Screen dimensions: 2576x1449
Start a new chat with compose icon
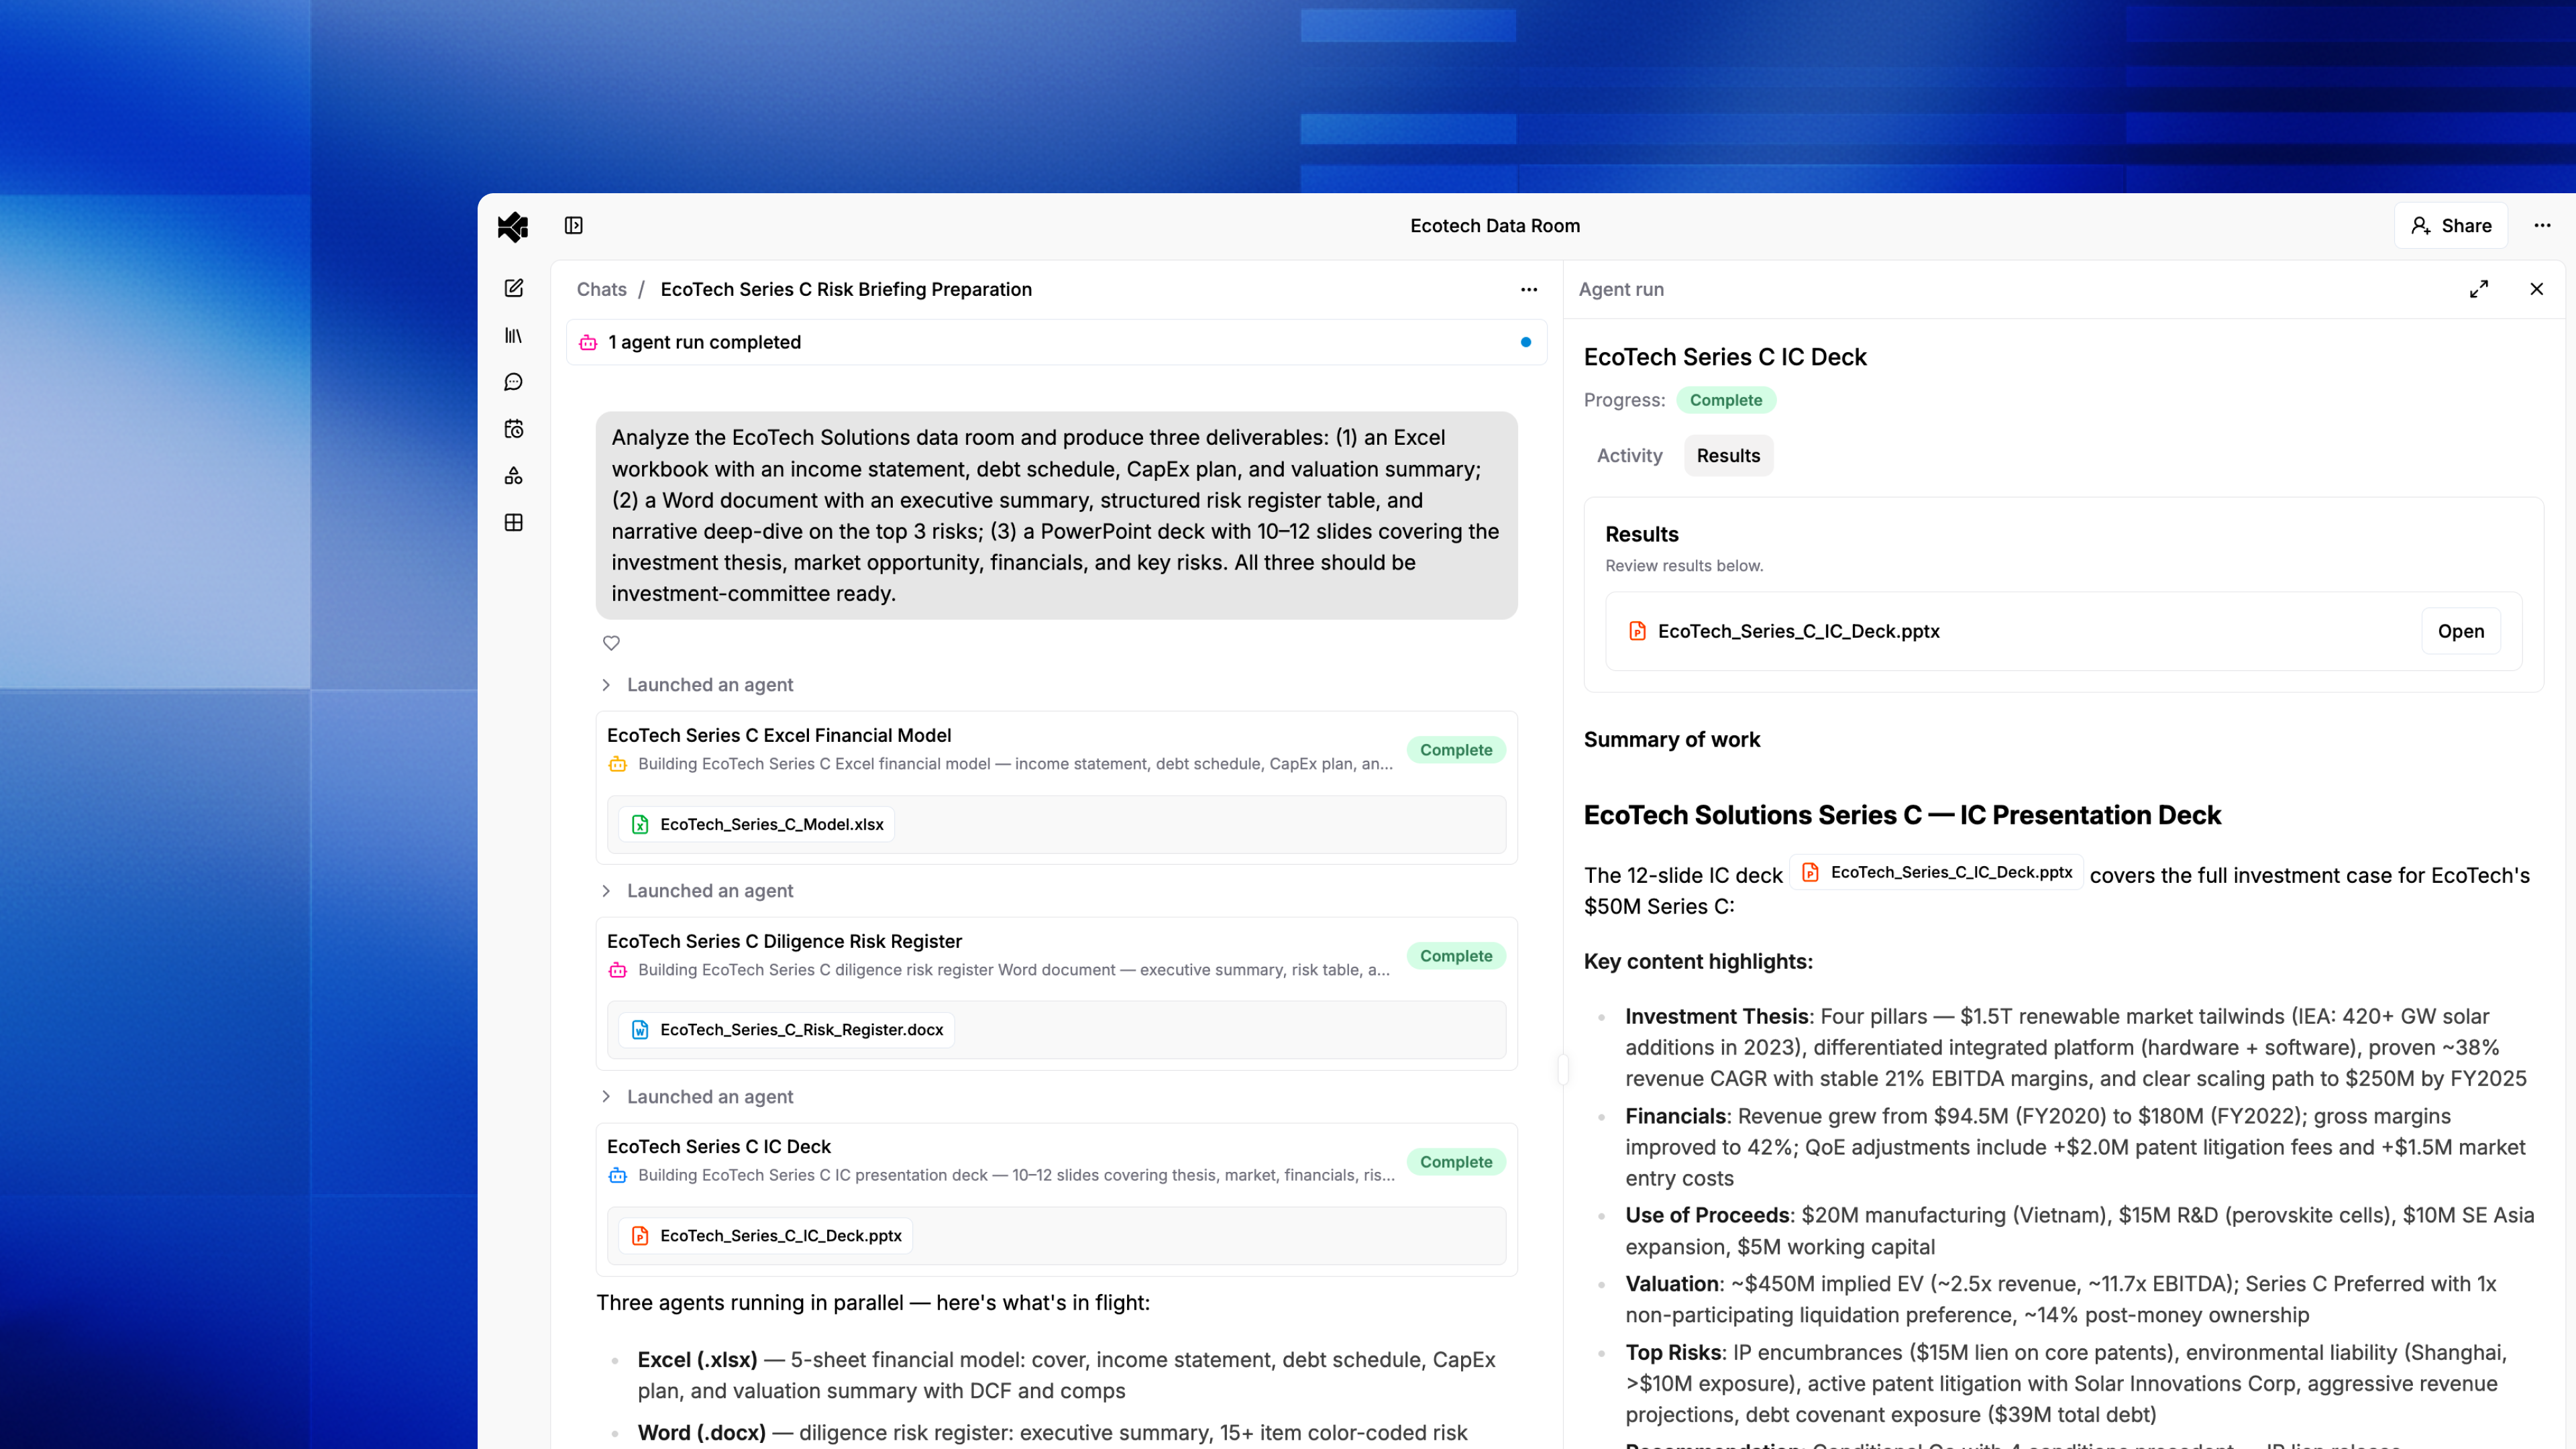[x=514, y=288]
